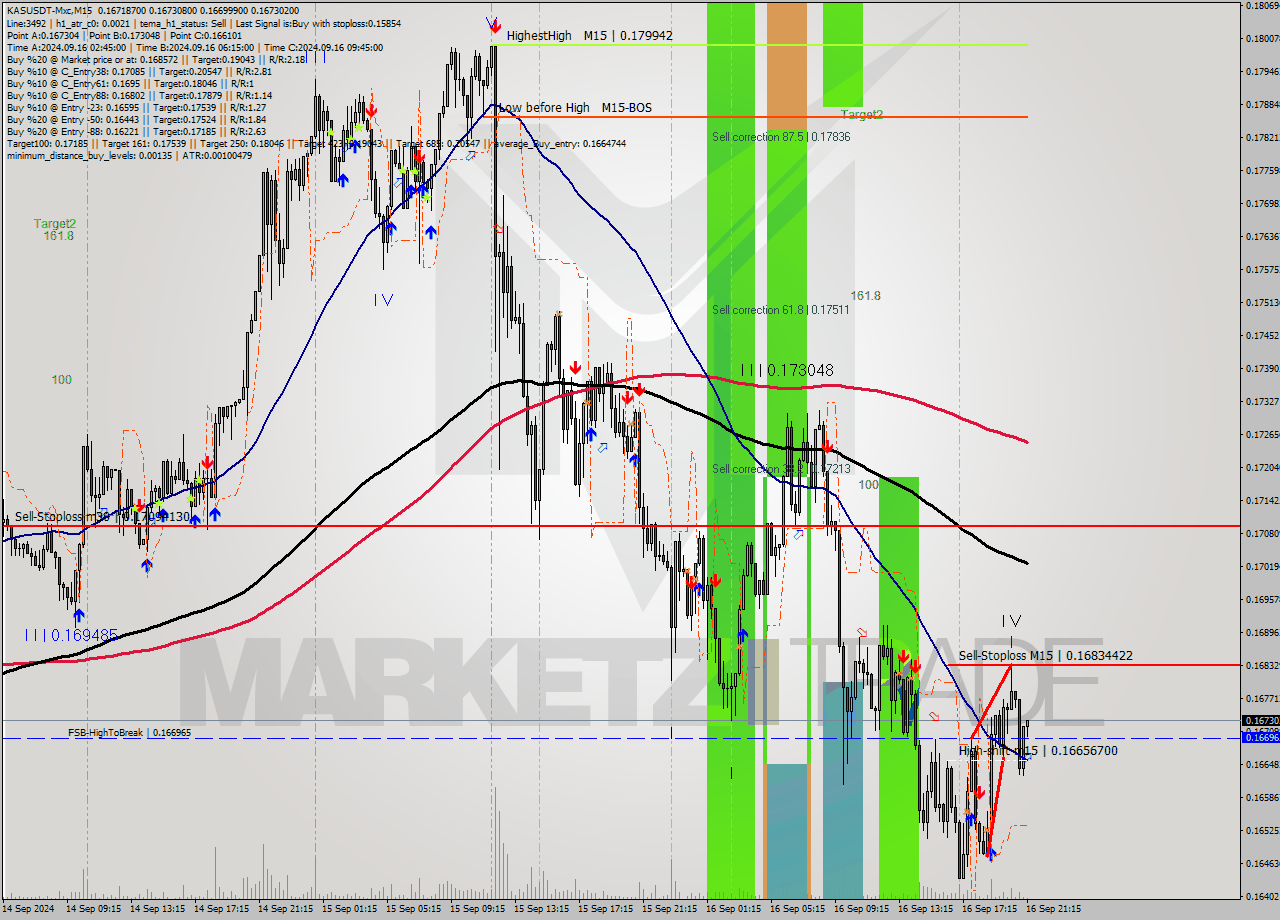Click the I I I 0.169485 wave label
1280x920 pixels.
coord(71,635)
